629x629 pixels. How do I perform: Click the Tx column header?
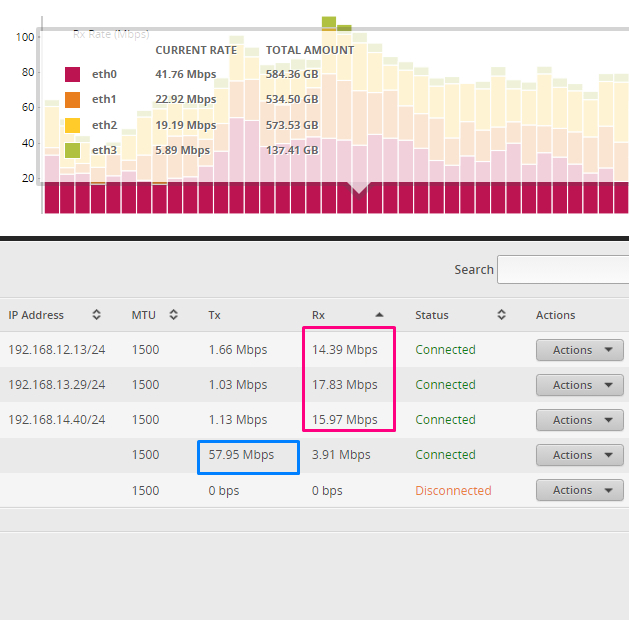[x=215, y=315]
